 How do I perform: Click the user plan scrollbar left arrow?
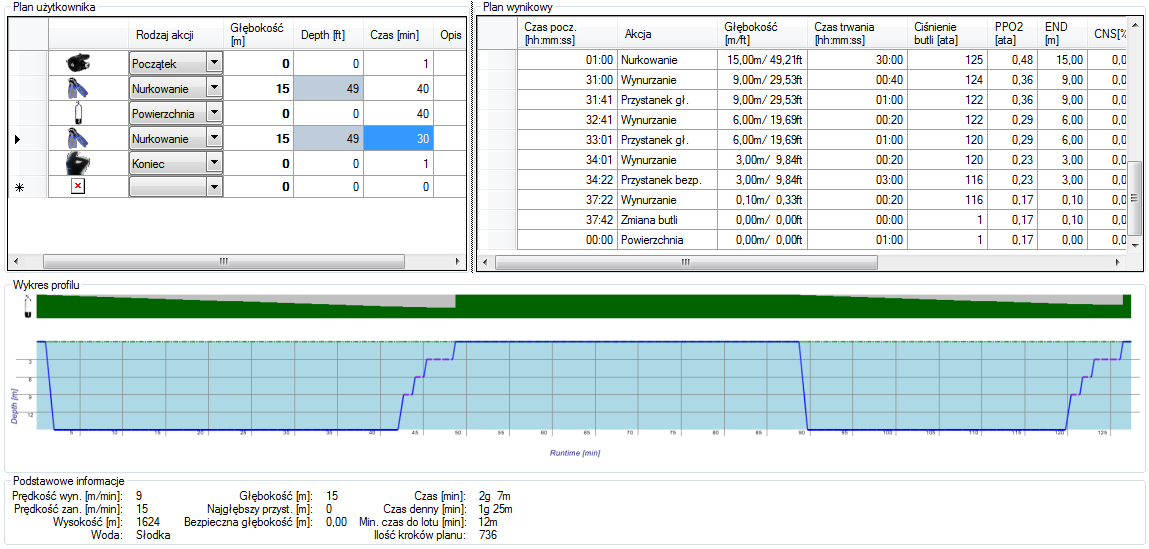click(x=15, y=262)
